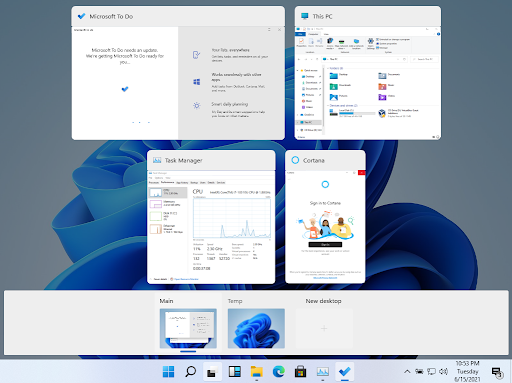
Task: Open the Widgets panel icon
Action: [235, 371]
